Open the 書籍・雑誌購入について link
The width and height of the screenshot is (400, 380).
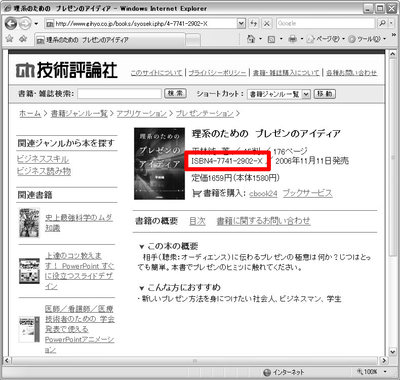[x=286, y=73]
